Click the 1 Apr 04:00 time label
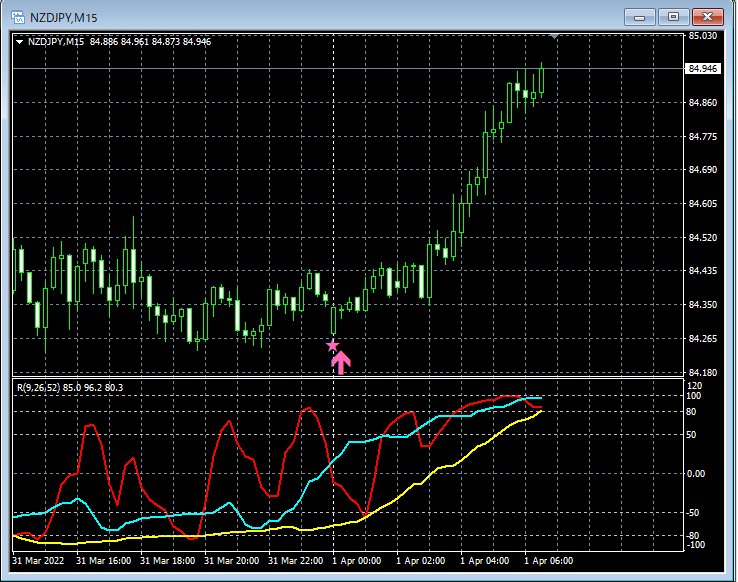Image resolution: width=738 pixels, height=582 pixels. pyautogui.click(x=485, y=561)
